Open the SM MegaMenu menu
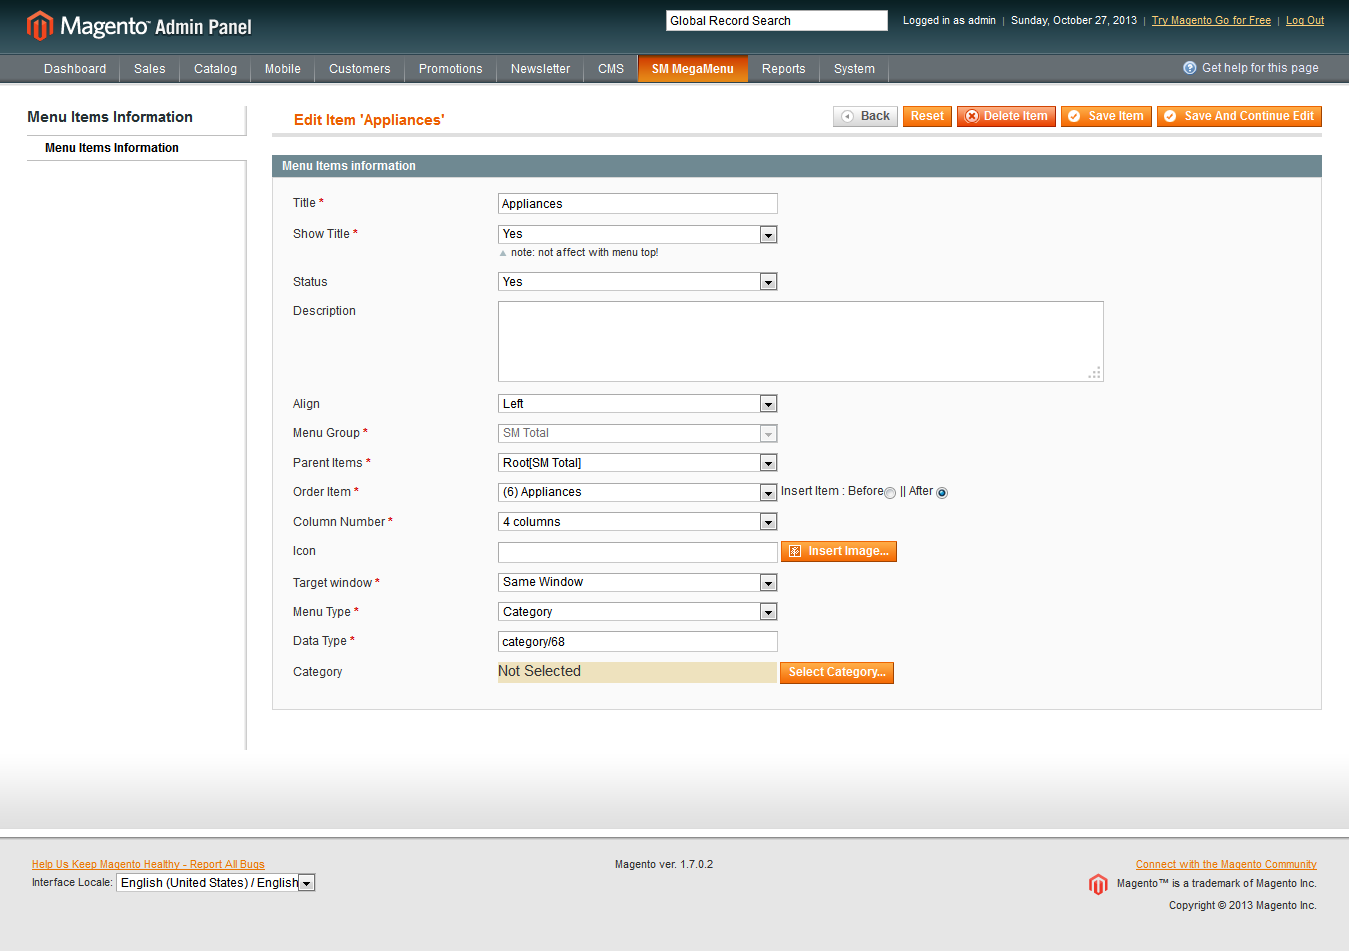The image size is (1349, 951). click(x=693, y=69)
